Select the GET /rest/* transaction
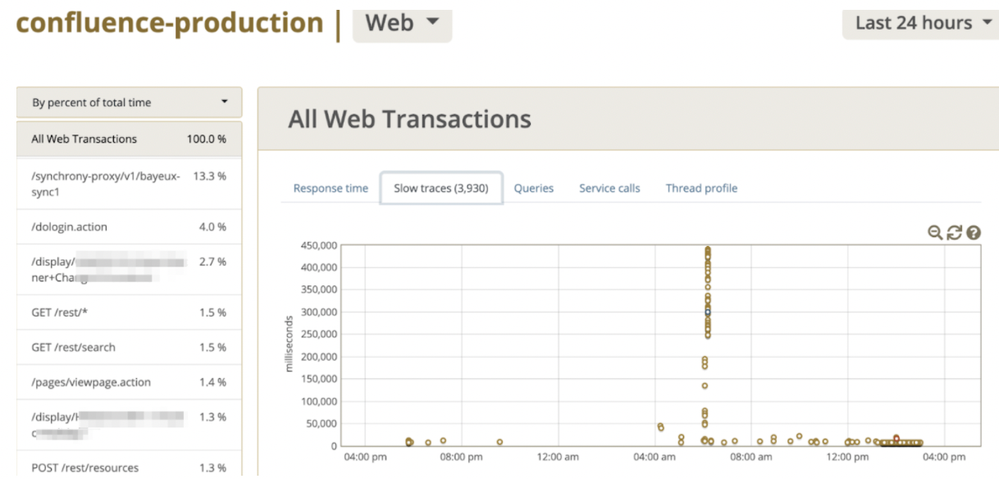 click(129, 313)
